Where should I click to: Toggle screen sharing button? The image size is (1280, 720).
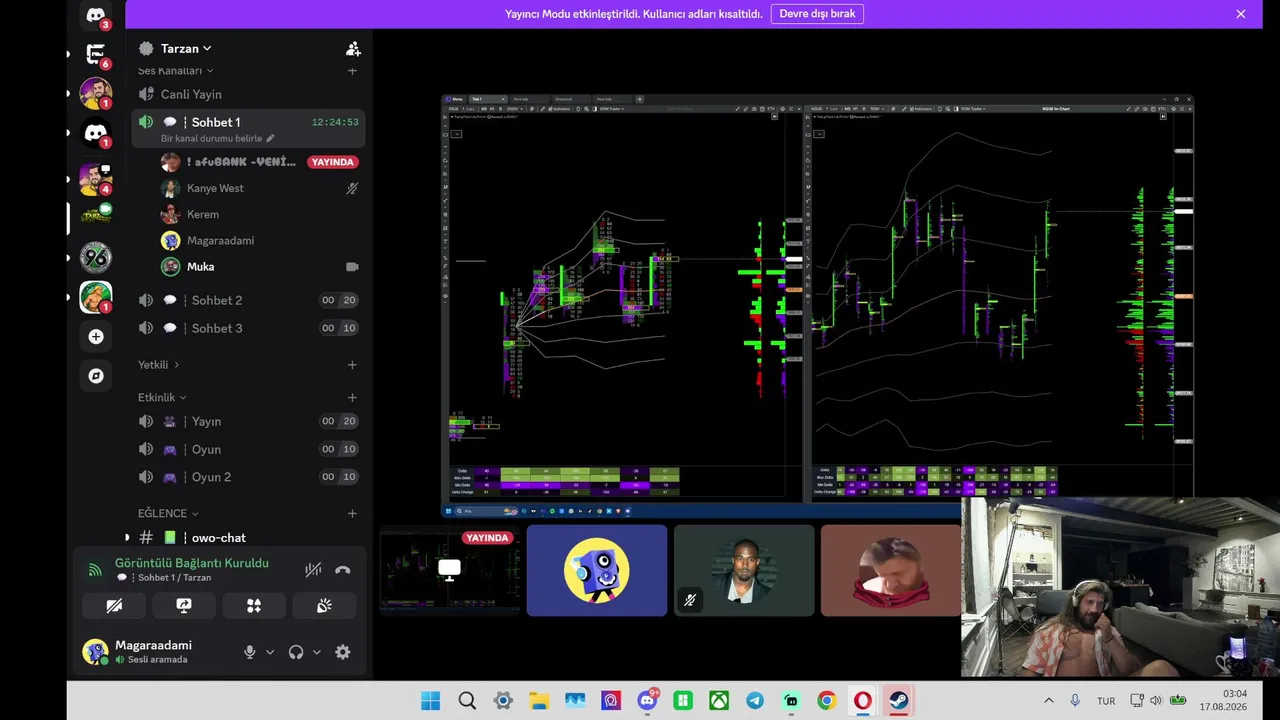pos(184,605)
